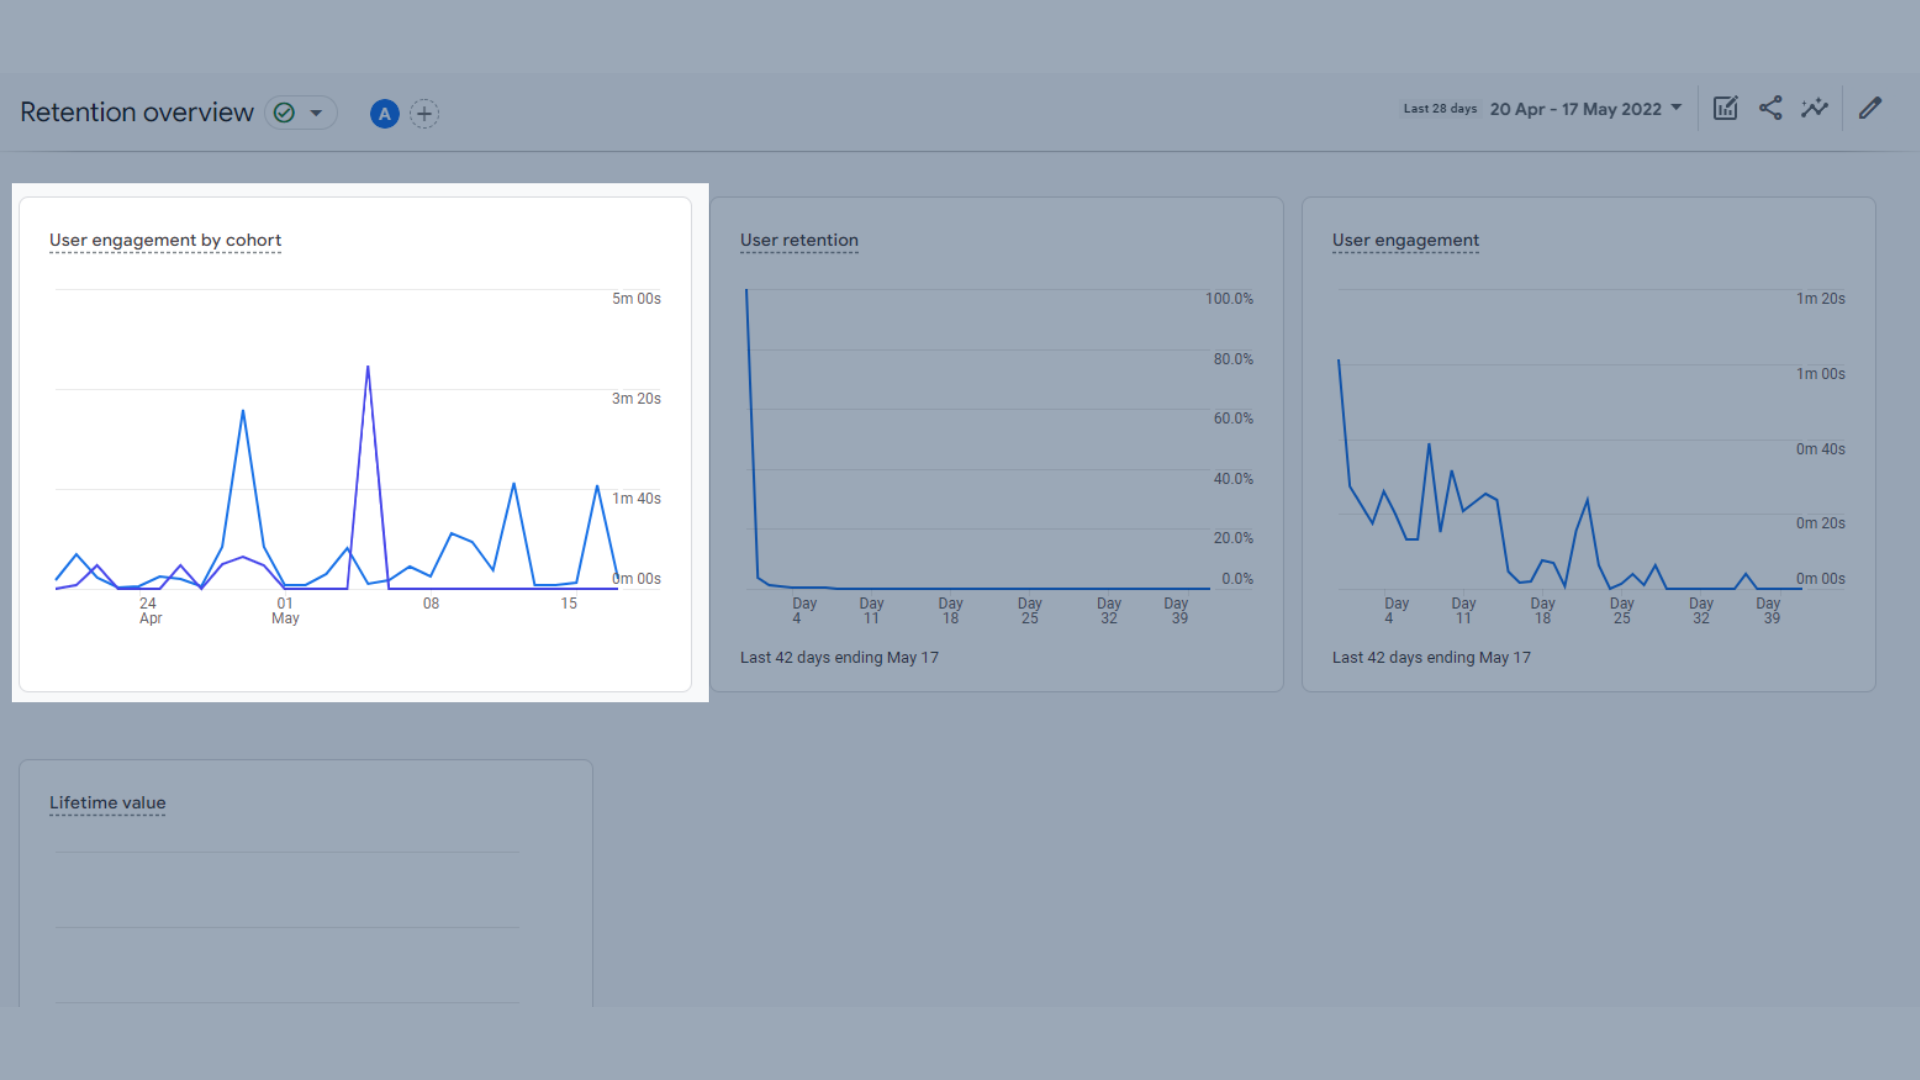Click the 'Retention overview' page heading
The width and height of the screenshot is (1920, 1080).
click(x=137, y=112)
